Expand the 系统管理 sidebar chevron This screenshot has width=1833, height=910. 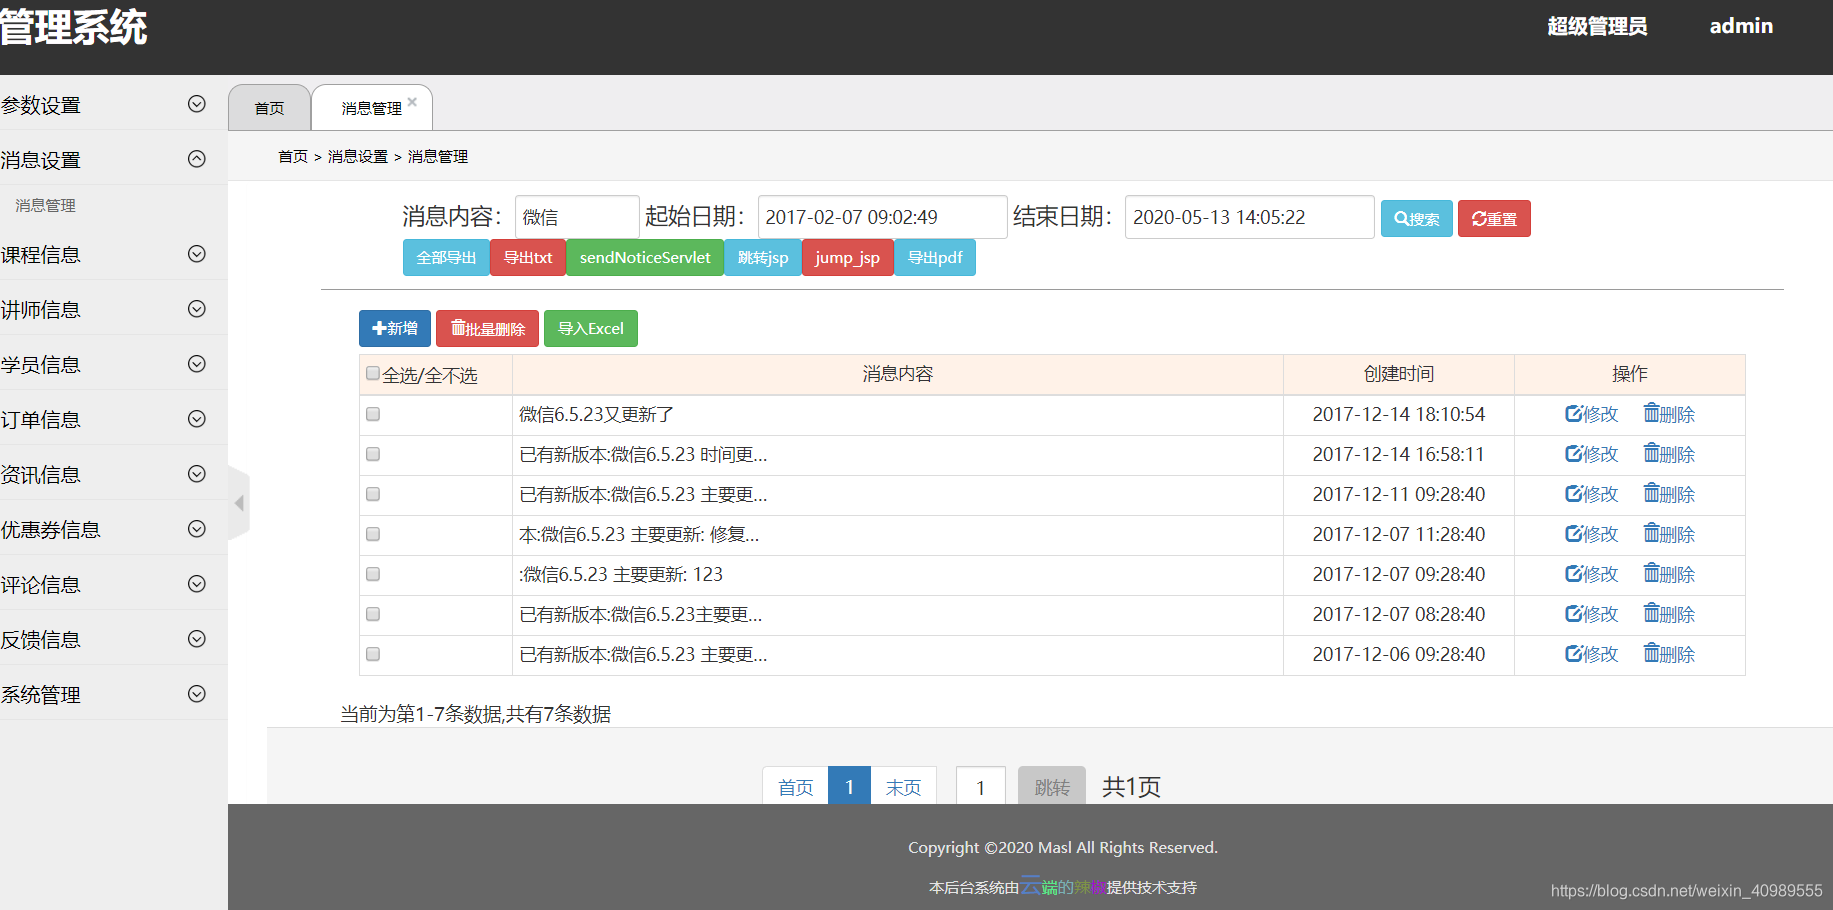coord(197,694)
